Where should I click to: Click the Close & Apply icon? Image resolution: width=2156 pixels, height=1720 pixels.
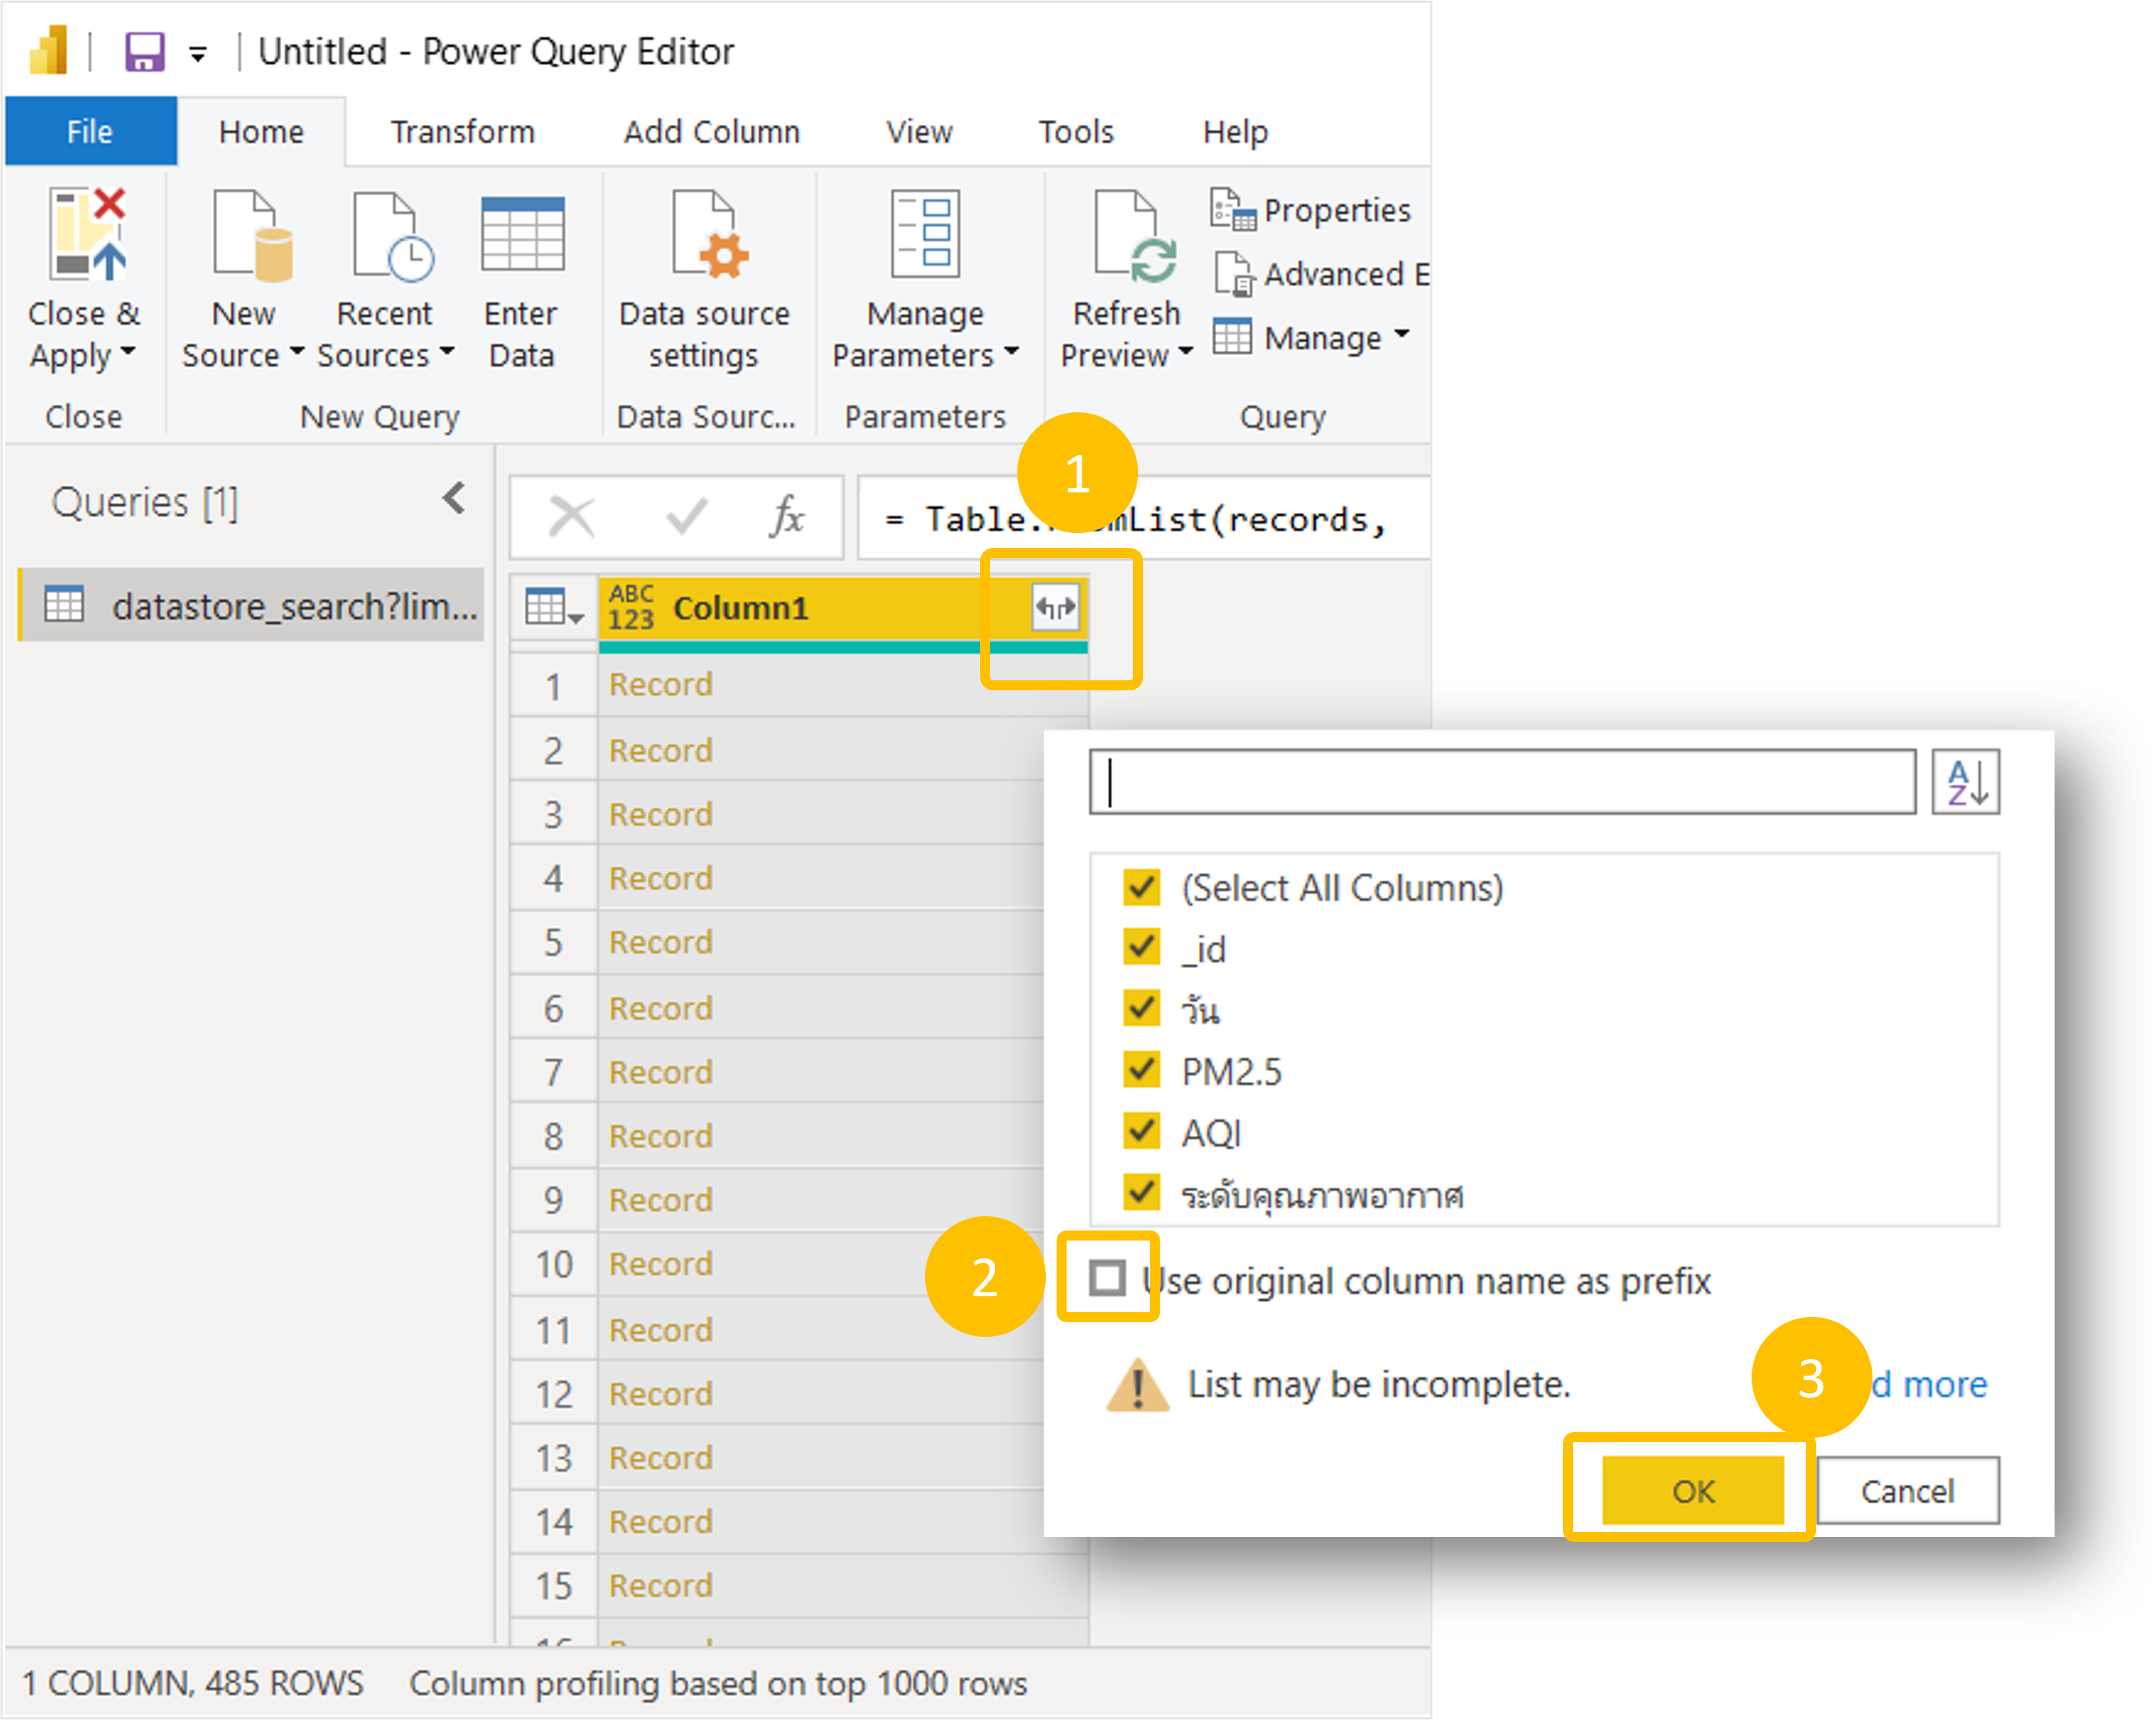87,235
